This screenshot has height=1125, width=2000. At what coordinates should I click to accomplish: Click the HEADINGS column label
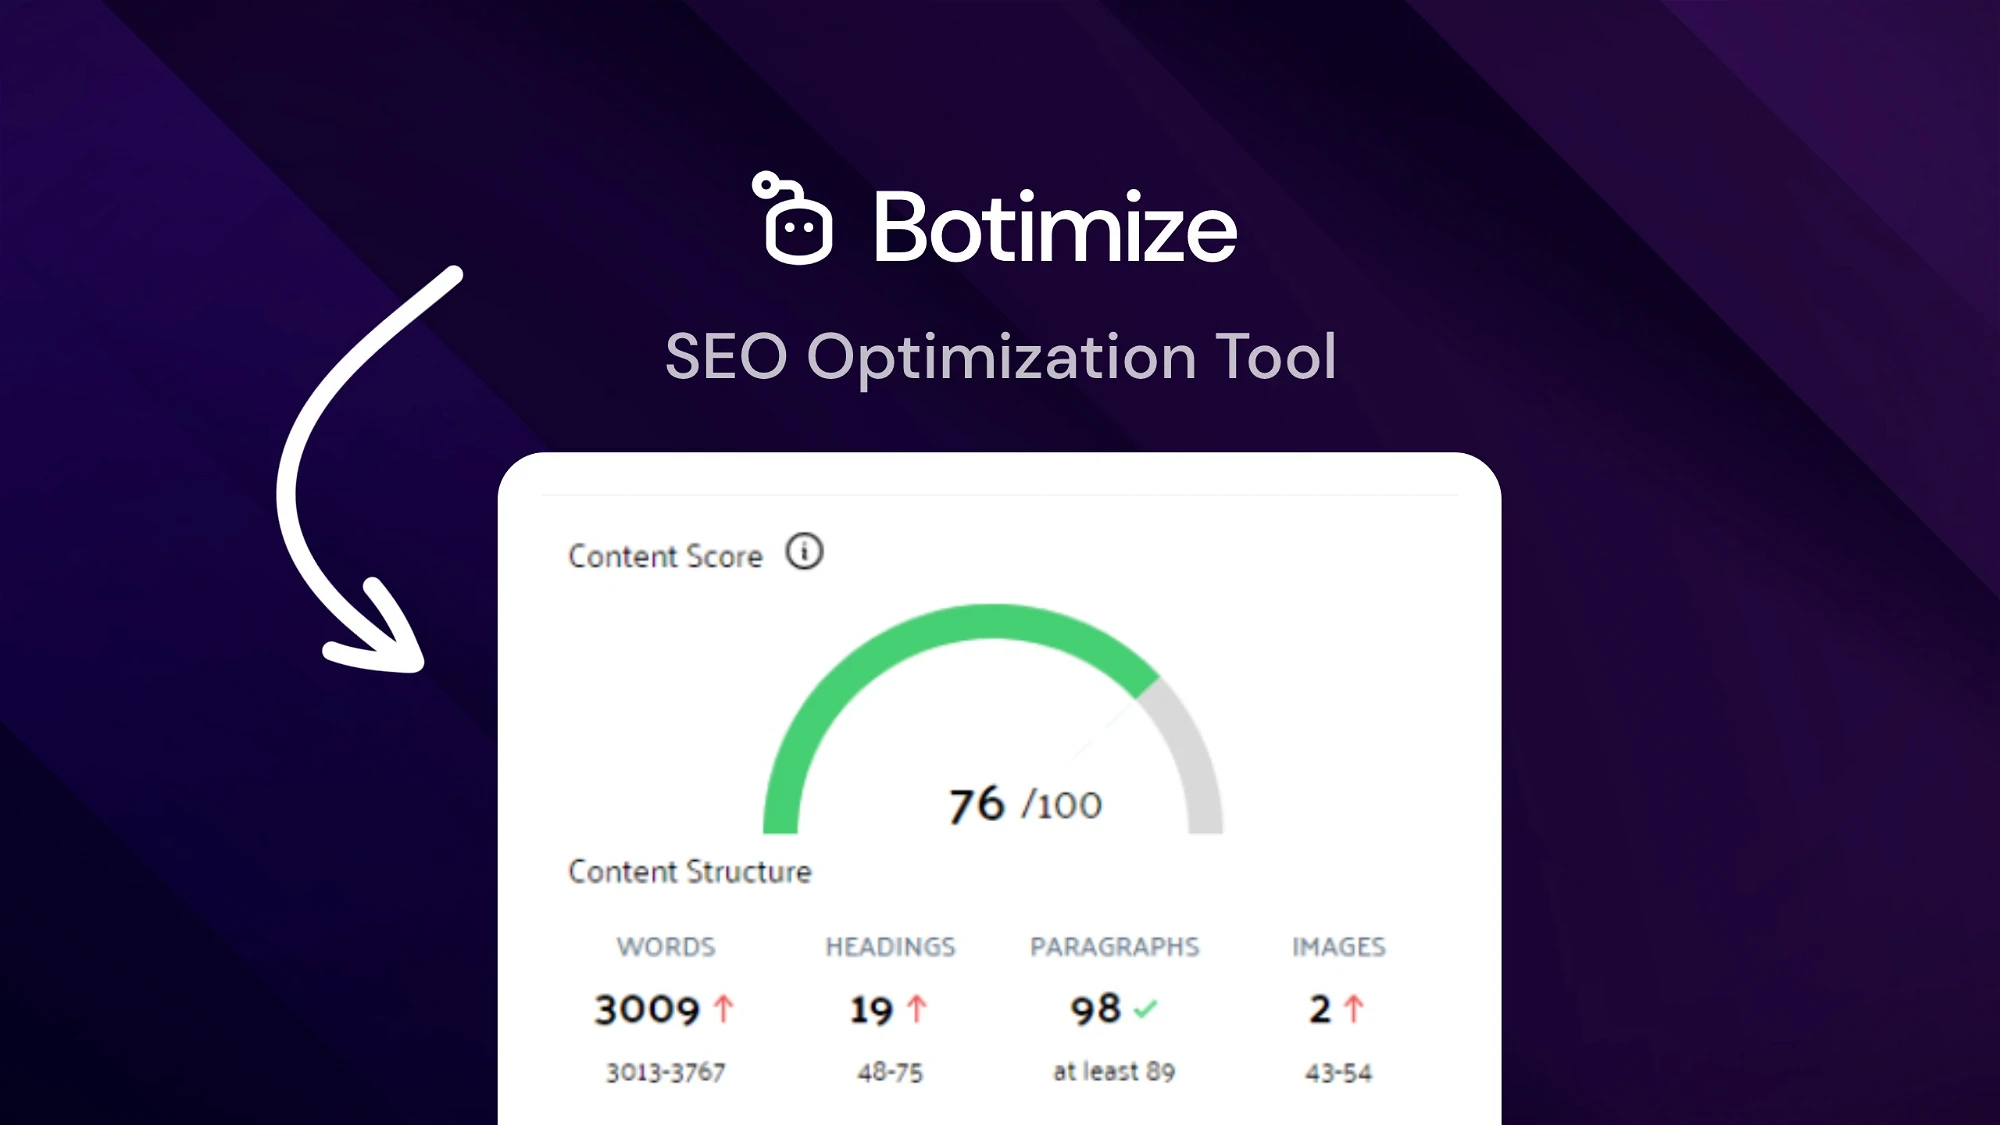890,947
